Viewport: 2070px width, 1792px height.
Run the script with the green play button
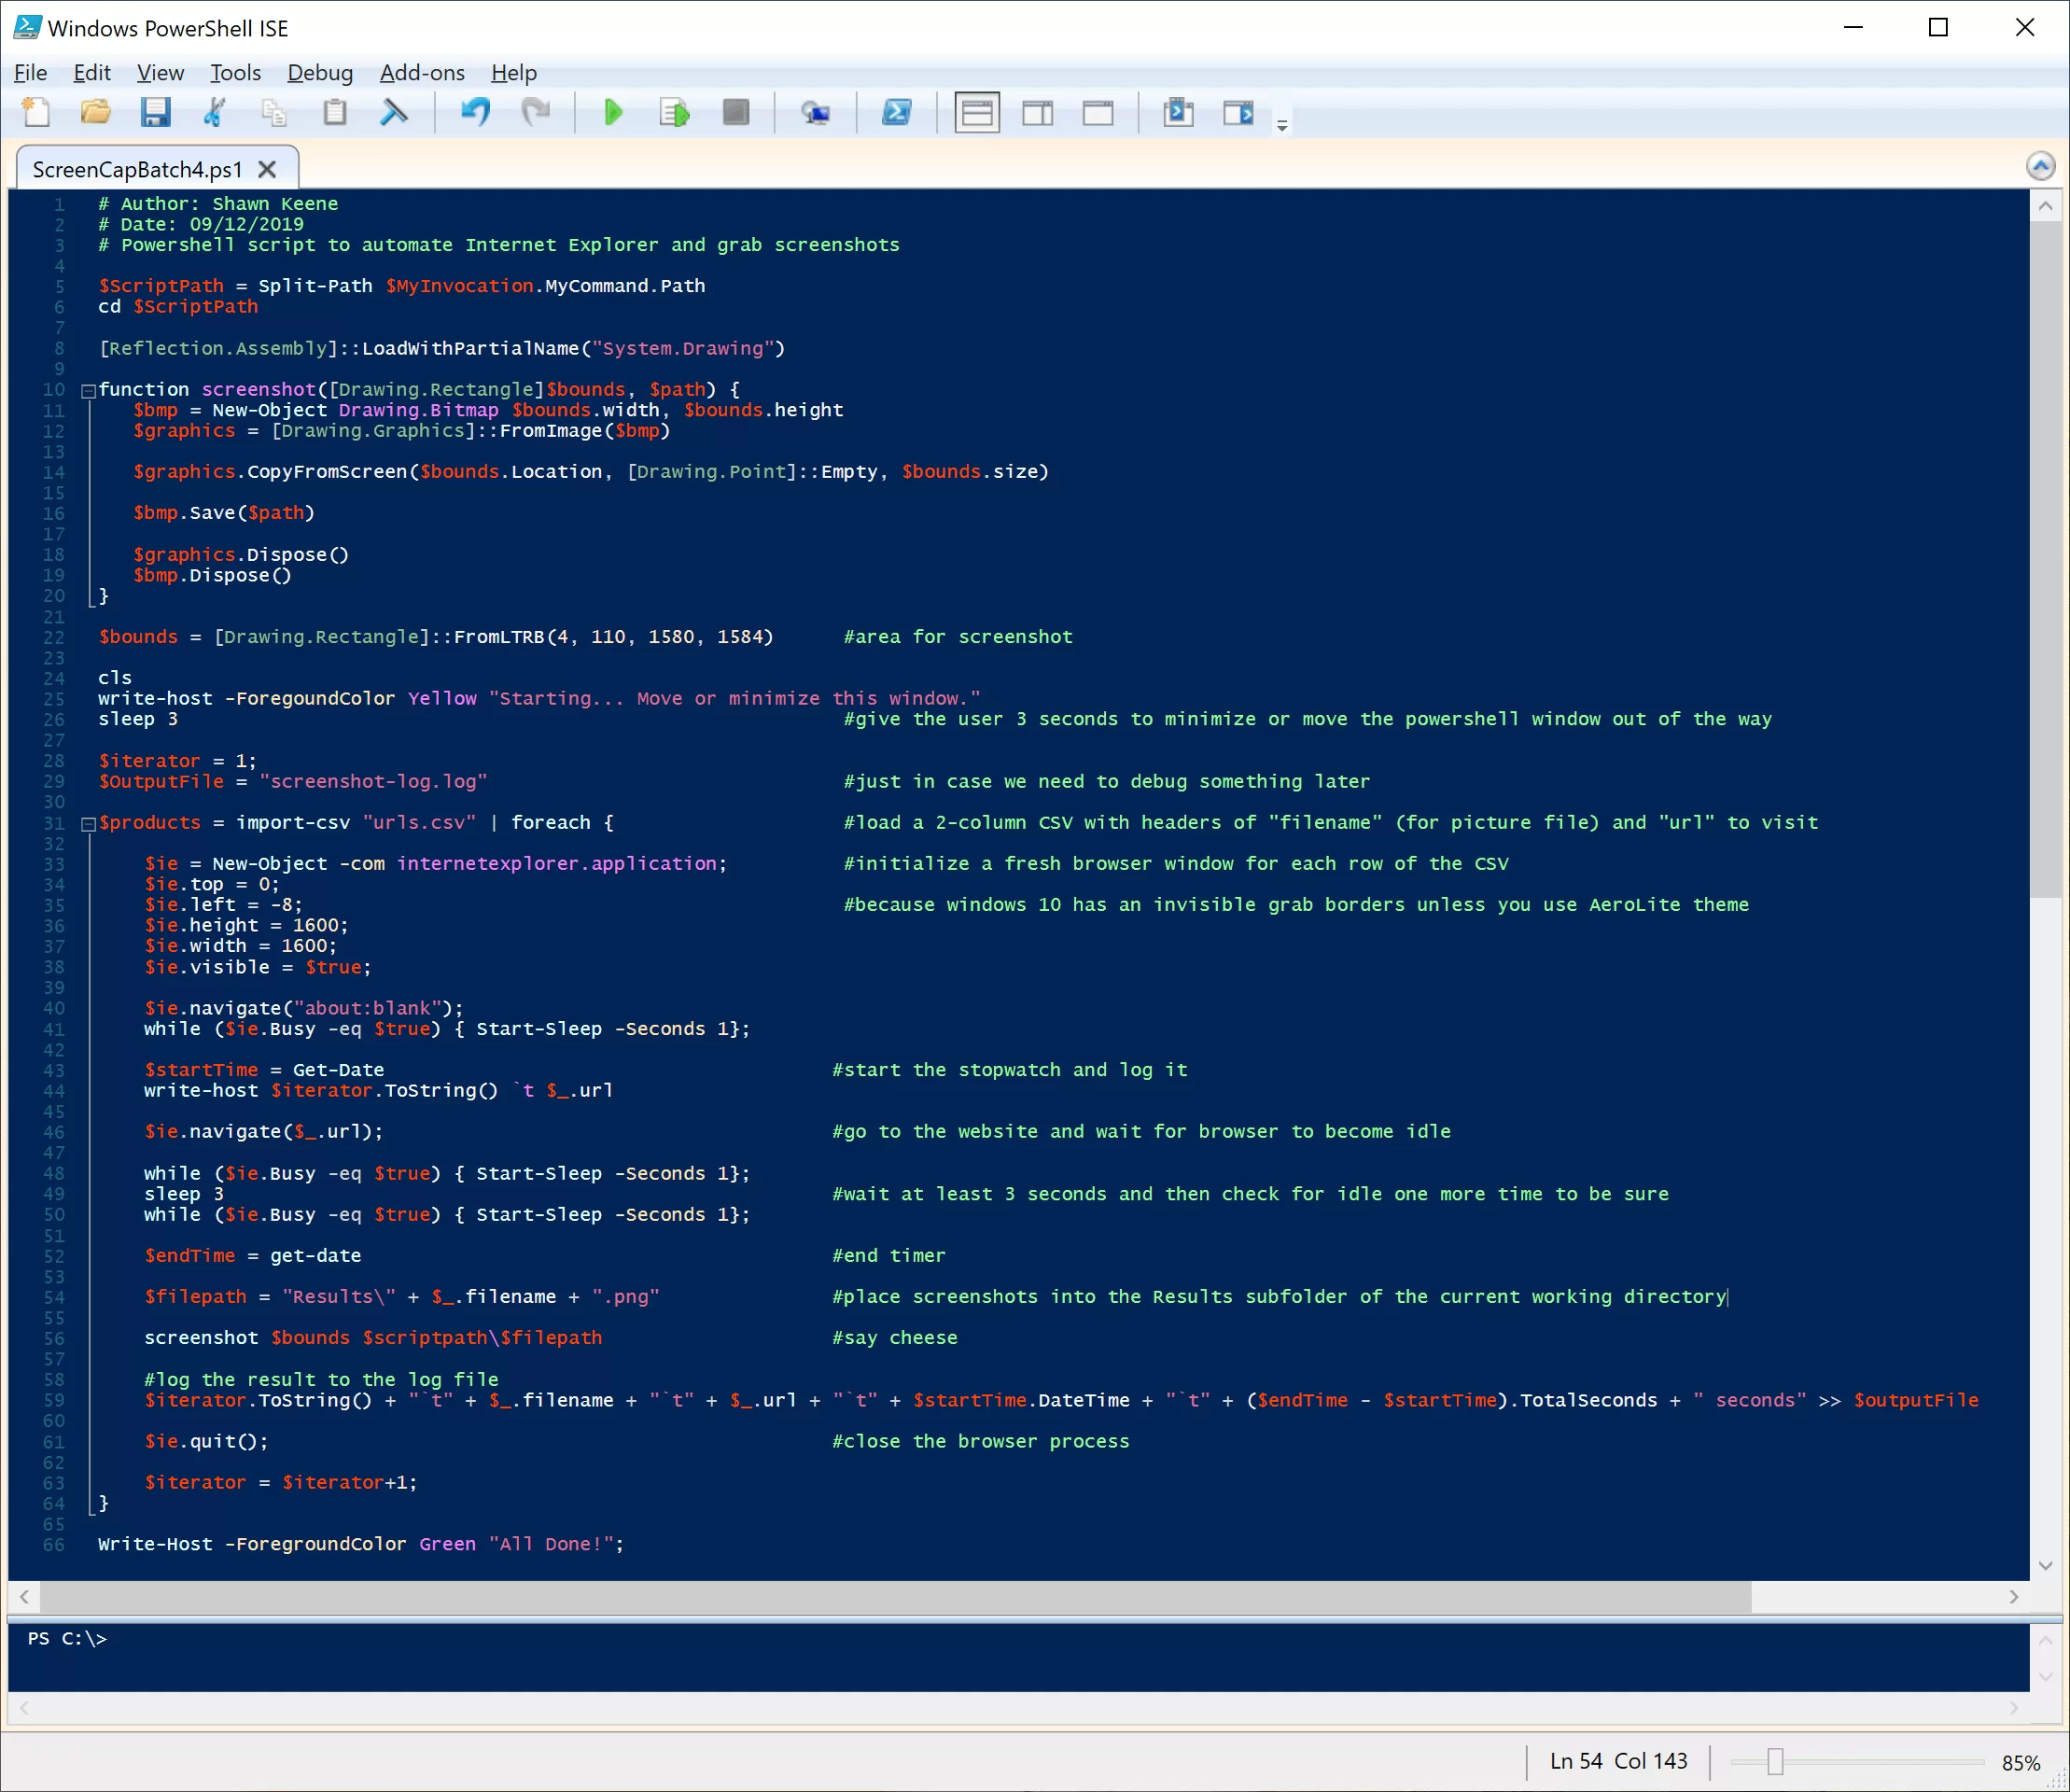pos(613,112)
